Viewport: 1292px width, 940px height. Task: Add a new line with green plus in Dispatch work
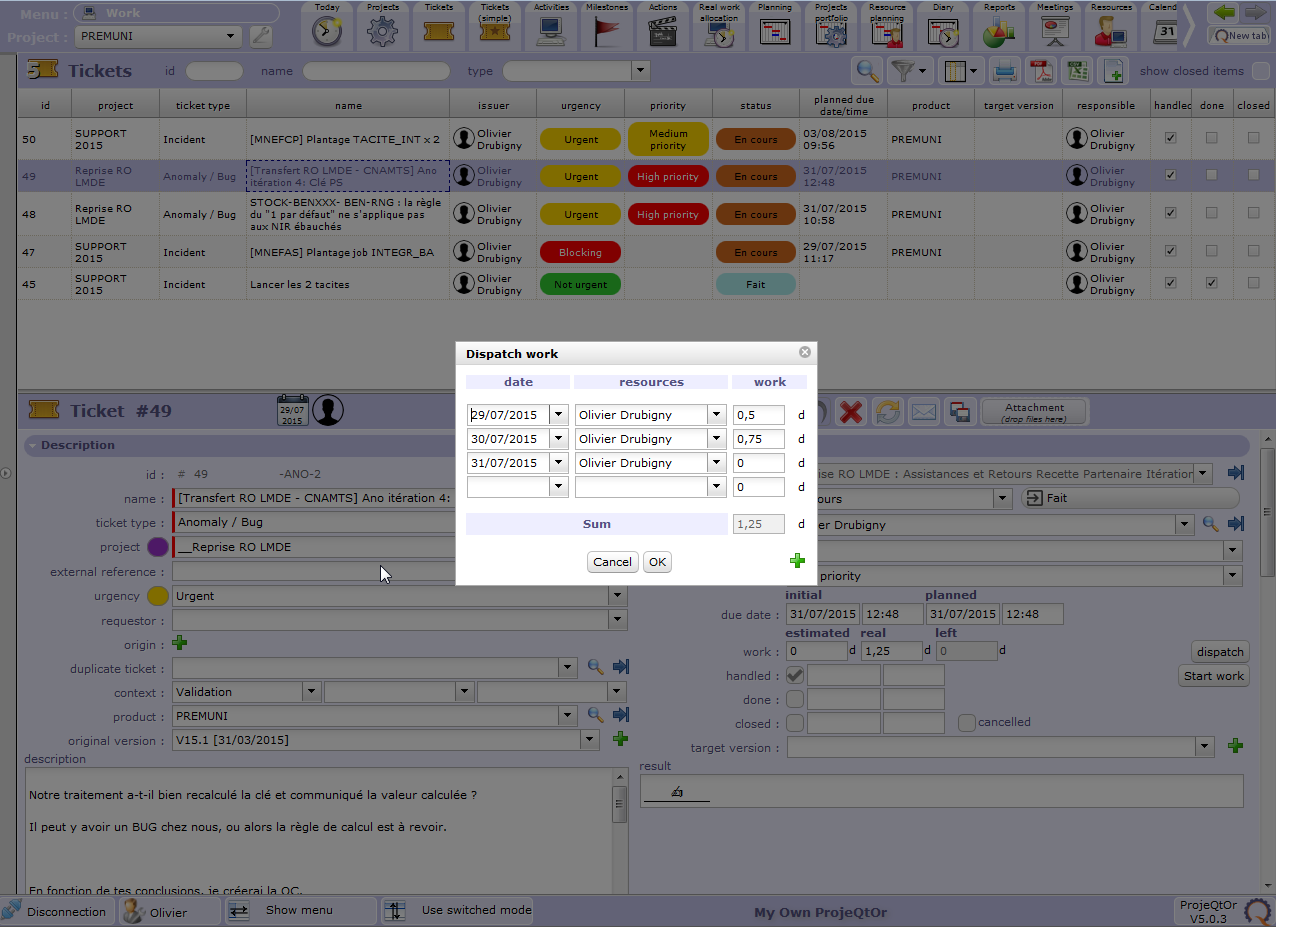797,561
